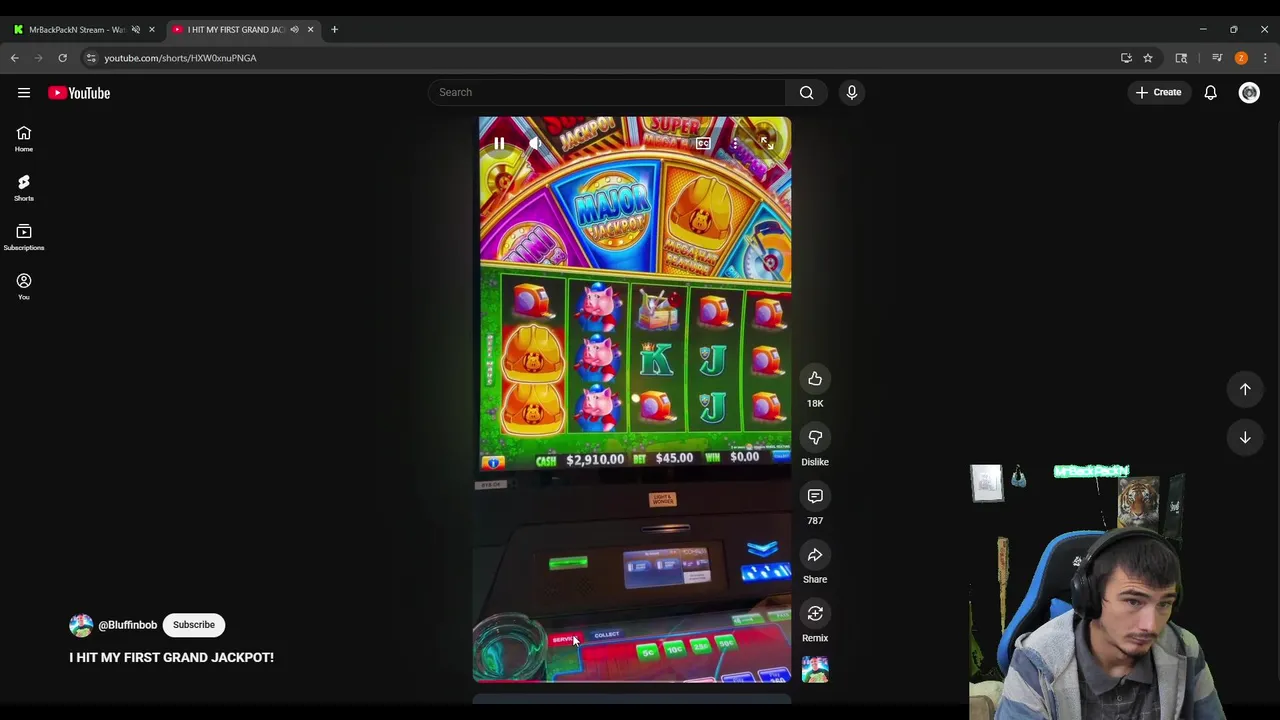Open Home in the YouTube sidebar
This screenshot has height=720, width=1280.
tap(24, 139)
